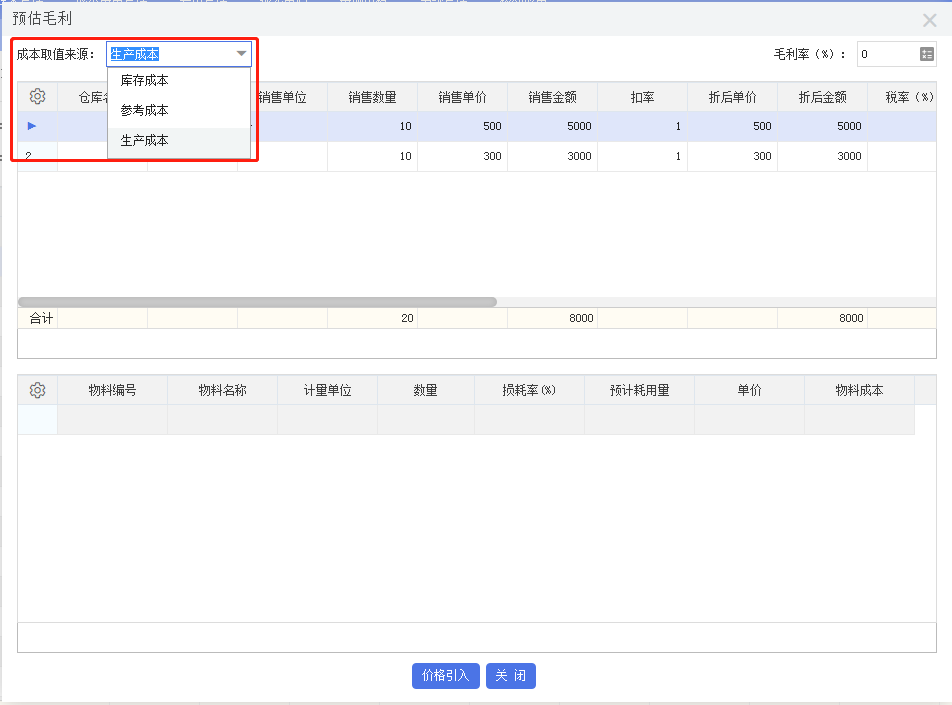Click the horizontal scrollbar under the sales grid

tap(255, 301)
